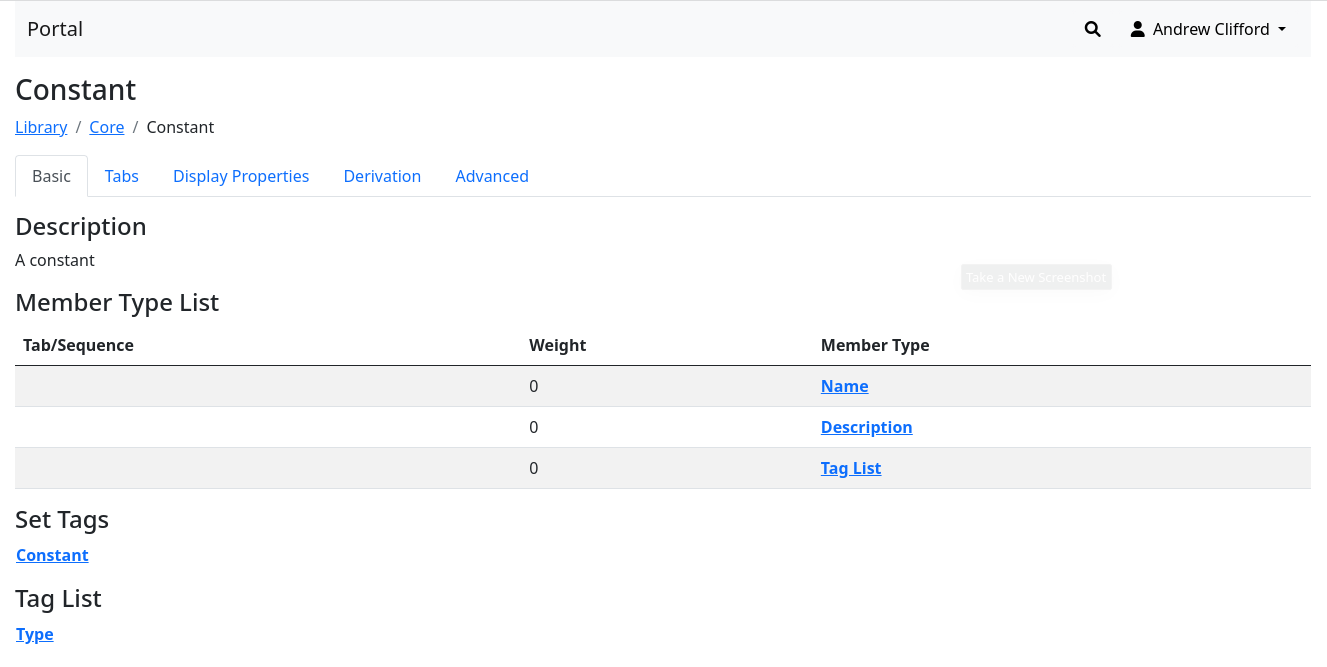
Task: Click the search magnifier icon
Action: tap(1092, 30)
